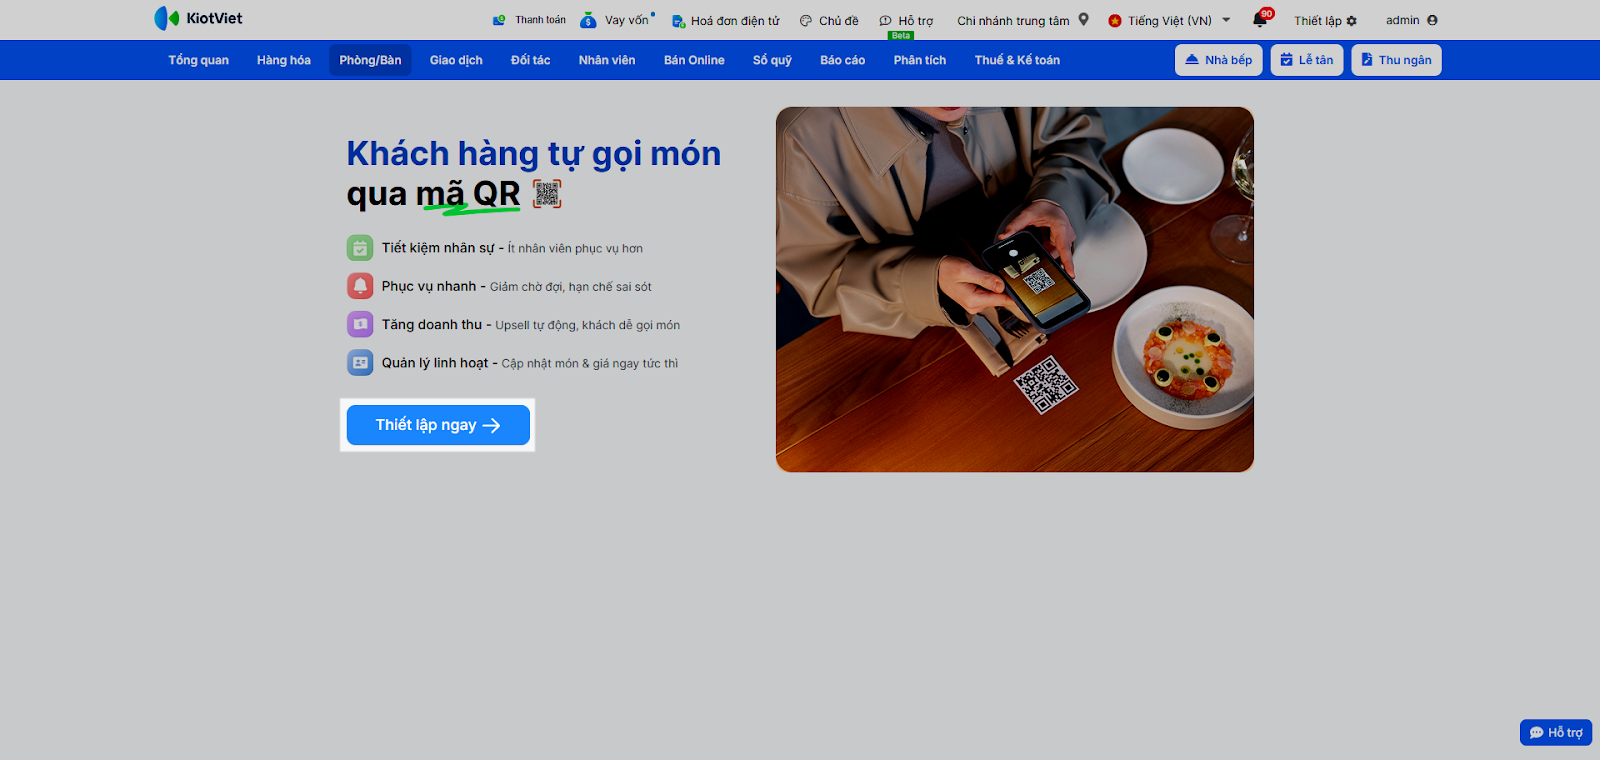Open the Sổ quỹ menu

click(772, 60)
